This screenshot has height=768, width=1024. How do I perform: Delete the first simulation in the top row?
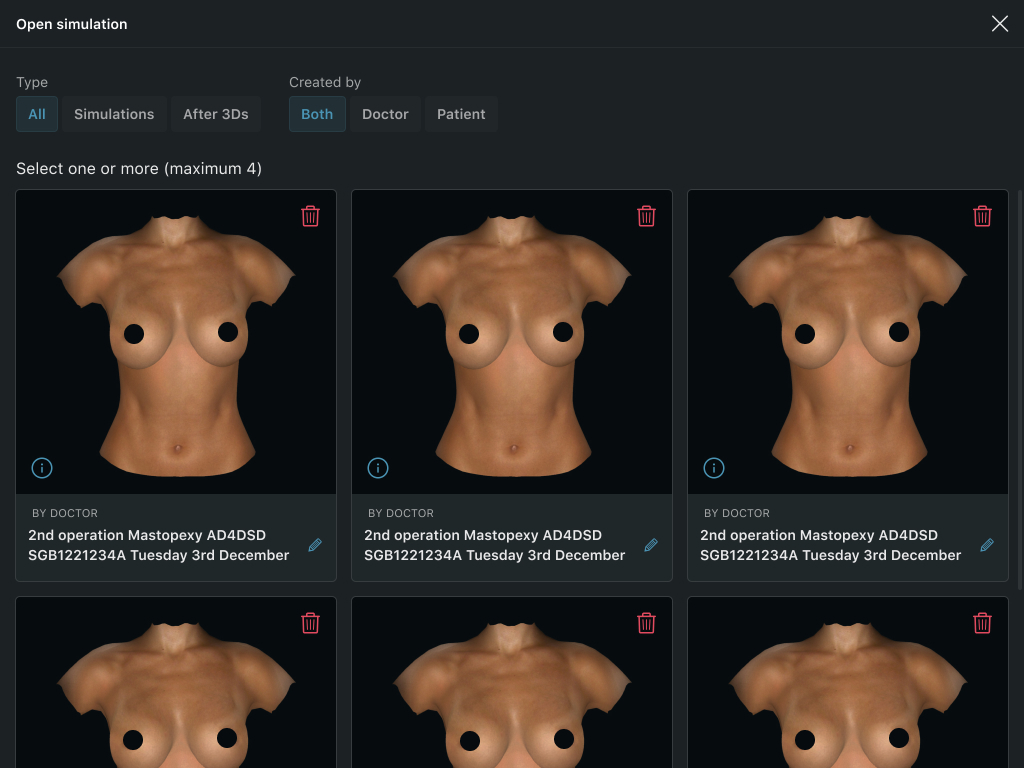(x=310, y=216)
